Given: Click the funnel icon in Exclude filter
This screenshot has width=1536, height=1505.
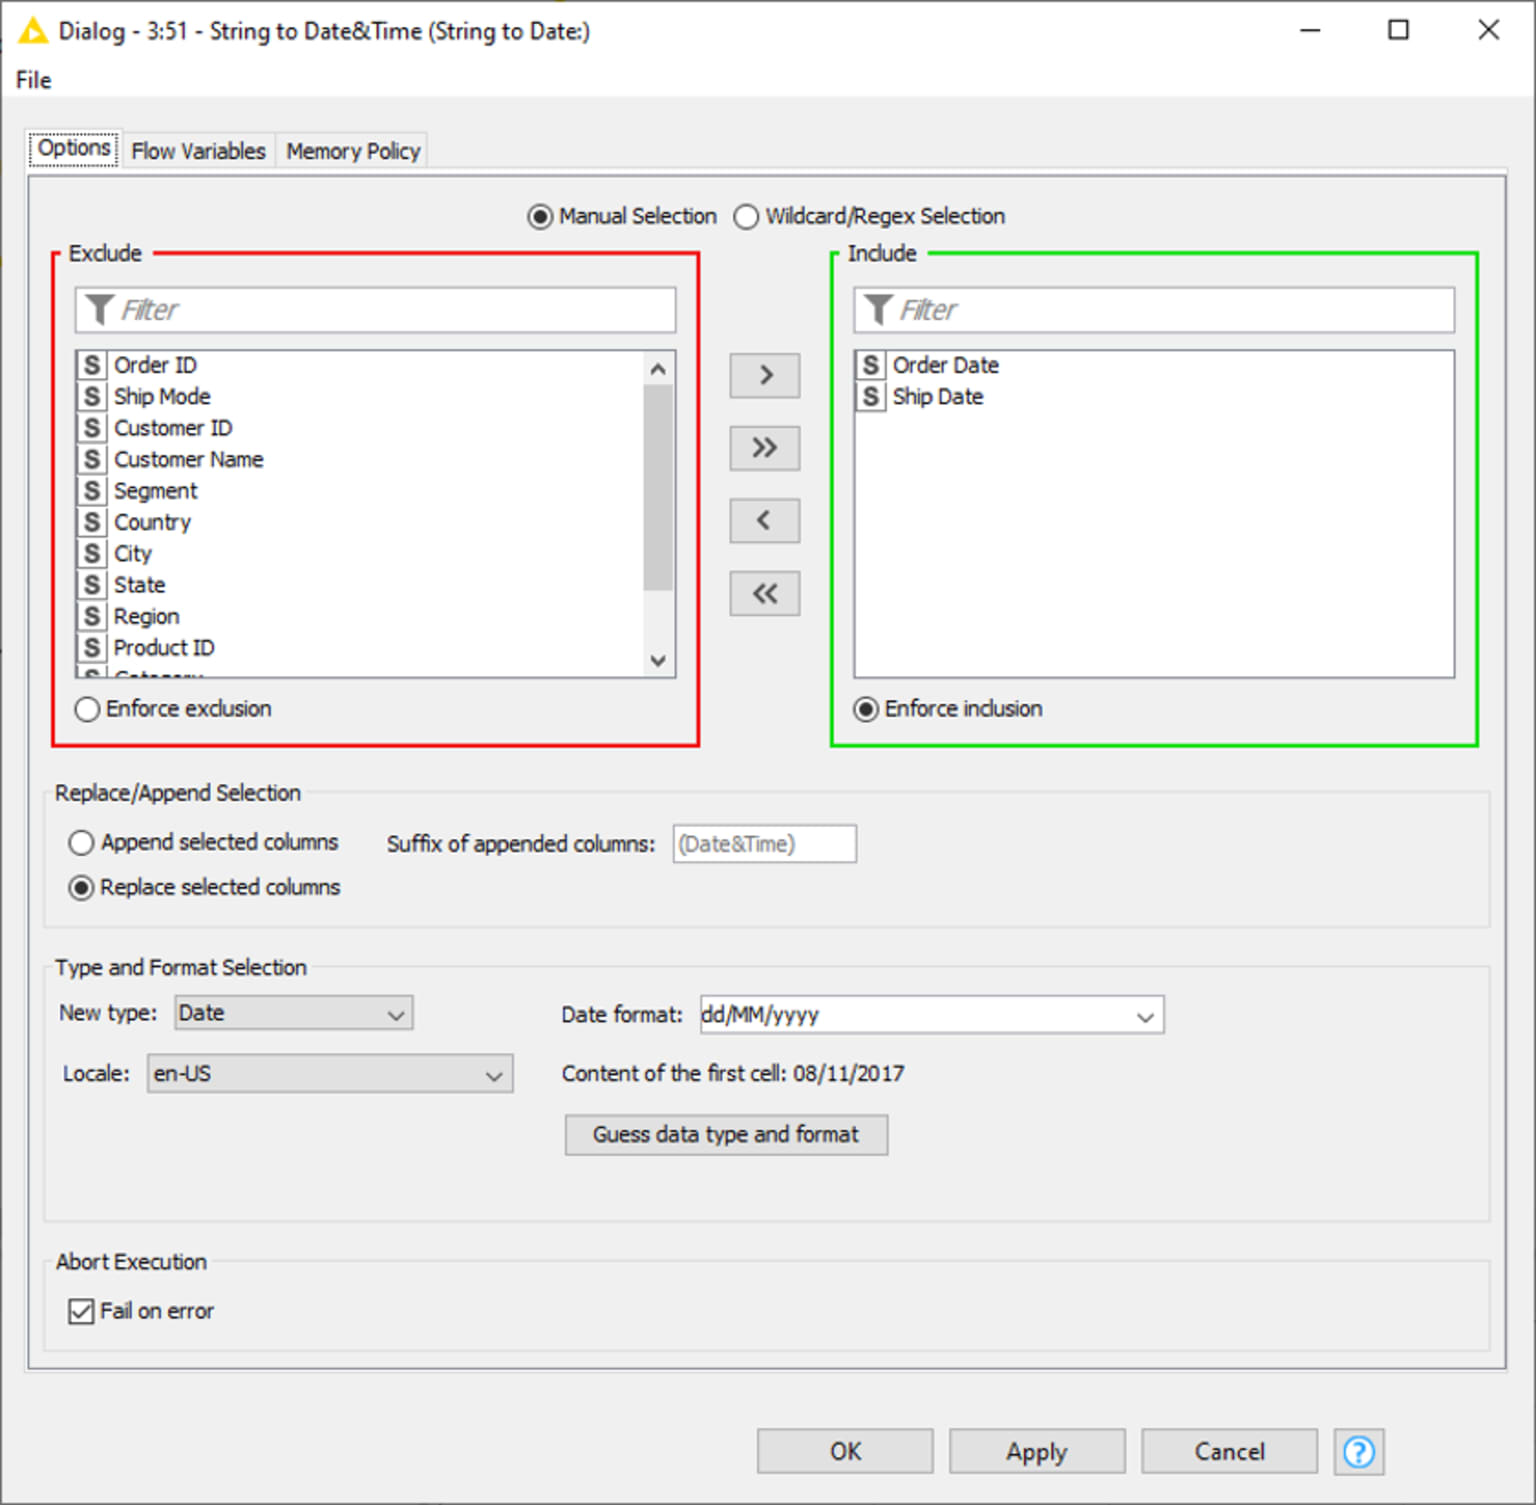Looking at the screenshot, I should pyautogui.click(x=99, y=310).
